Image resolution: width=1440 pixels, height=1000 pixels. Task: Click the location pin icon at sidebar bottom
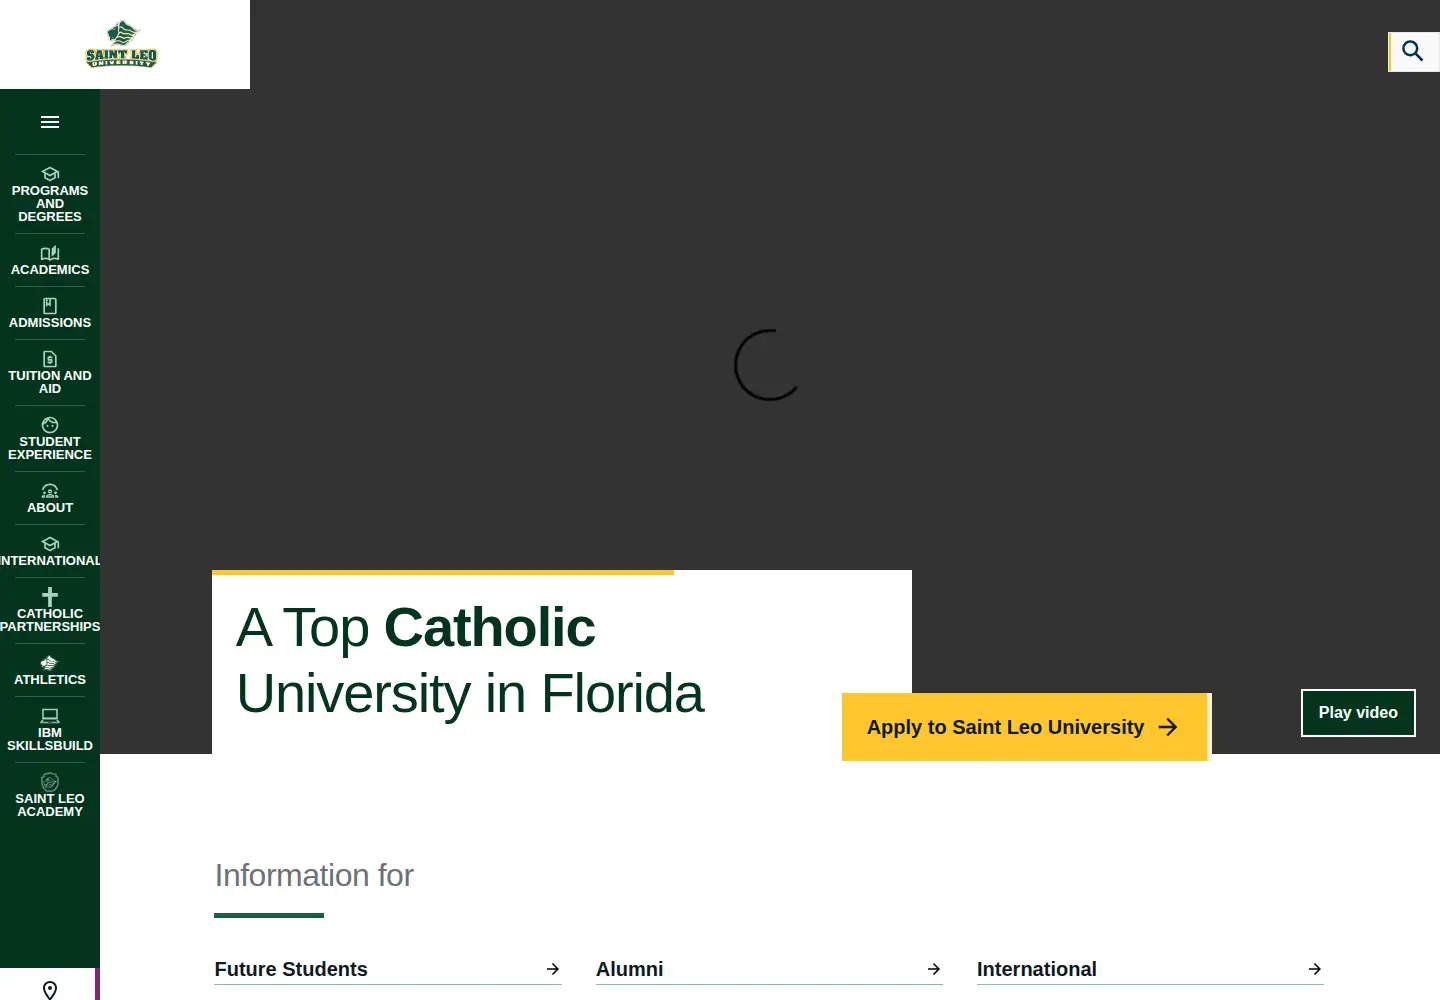[x=50, y=990]
